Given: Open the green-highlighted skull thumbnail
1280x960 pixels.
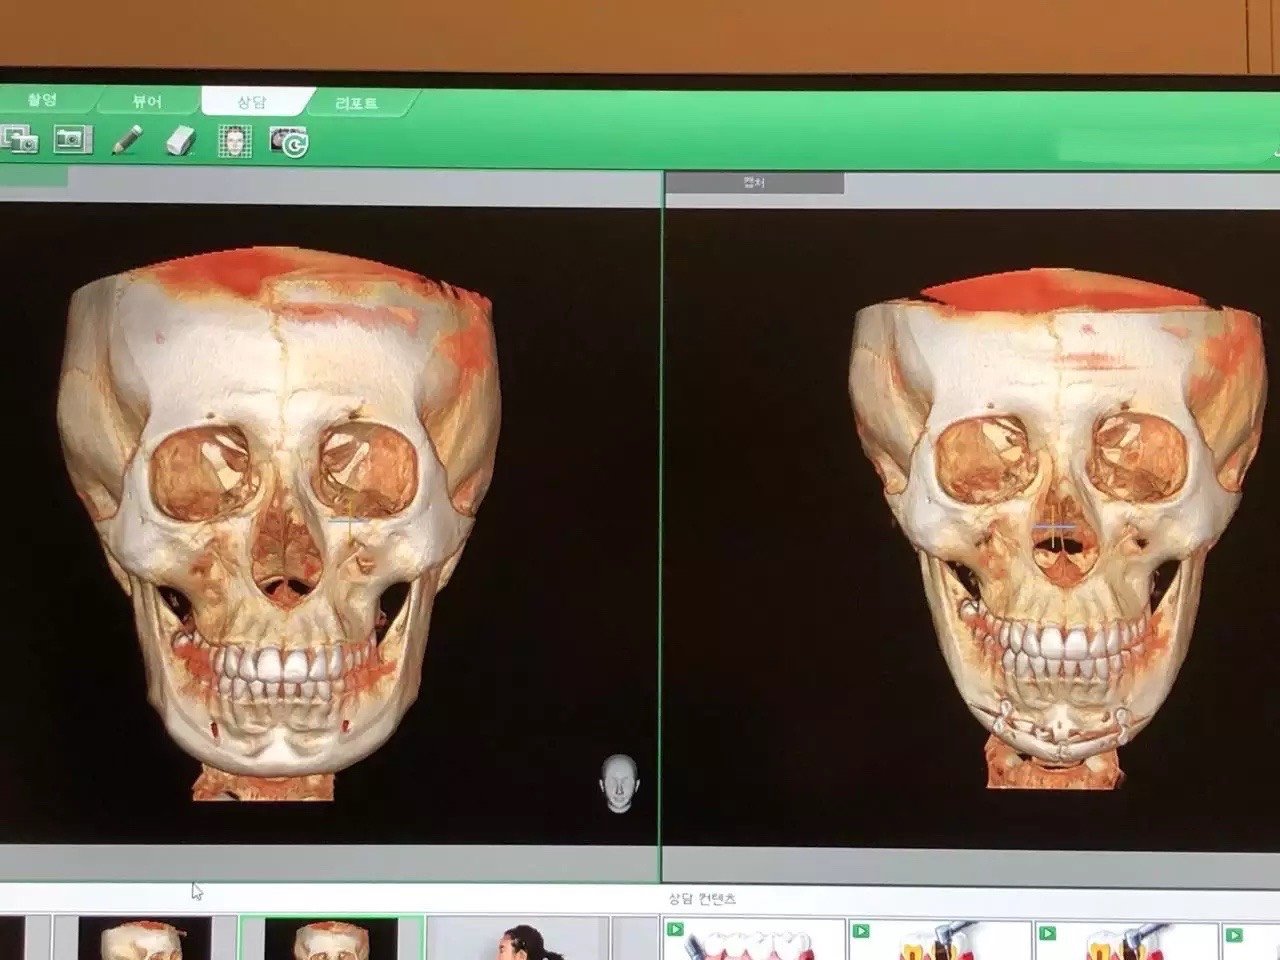Looking at the screenshot, I should (x=331, y=939).
